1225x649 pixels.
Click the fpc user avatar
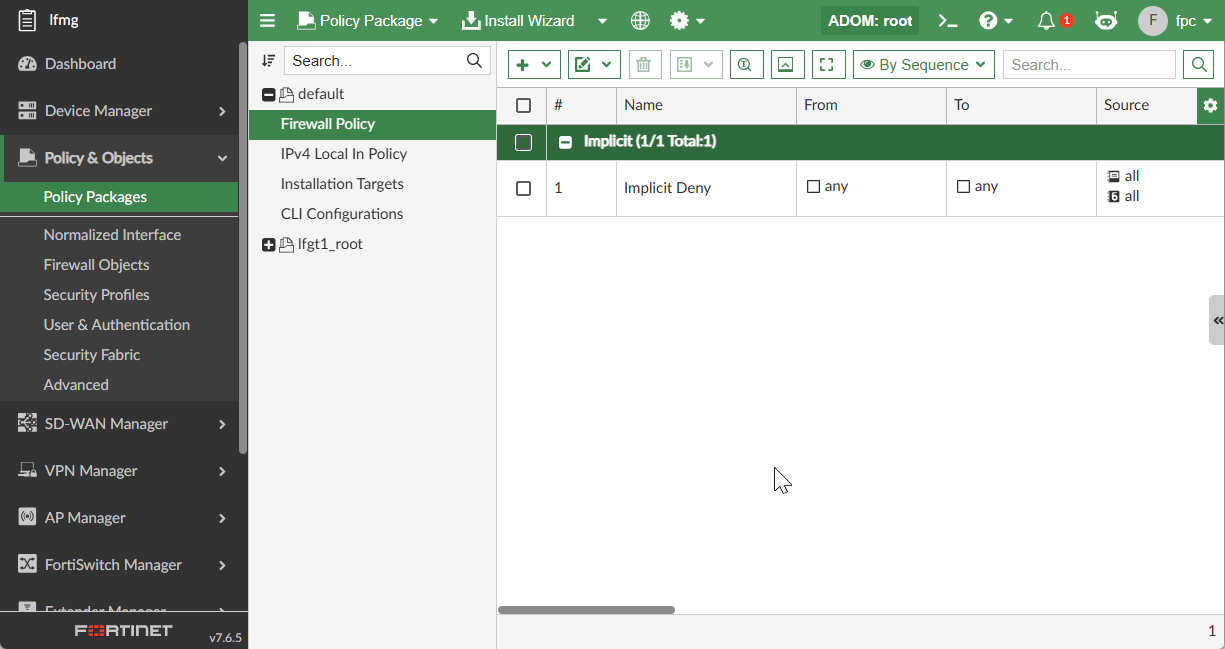click(1153, 20)
